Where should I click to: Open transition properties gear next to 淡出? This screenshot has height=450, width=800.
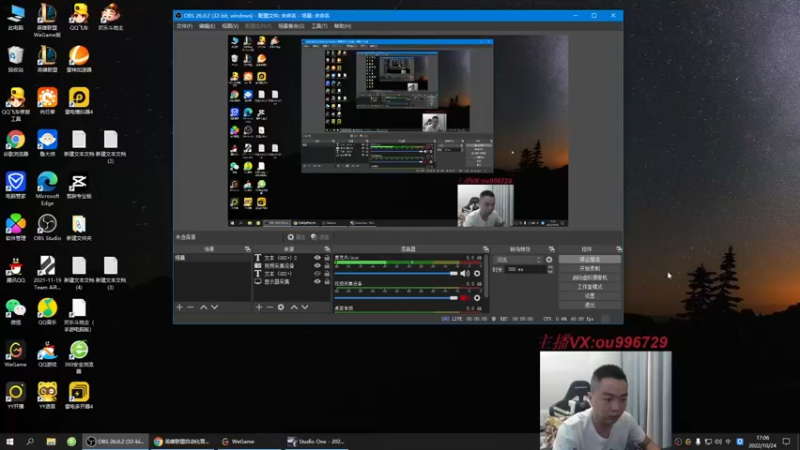point(549,260)
